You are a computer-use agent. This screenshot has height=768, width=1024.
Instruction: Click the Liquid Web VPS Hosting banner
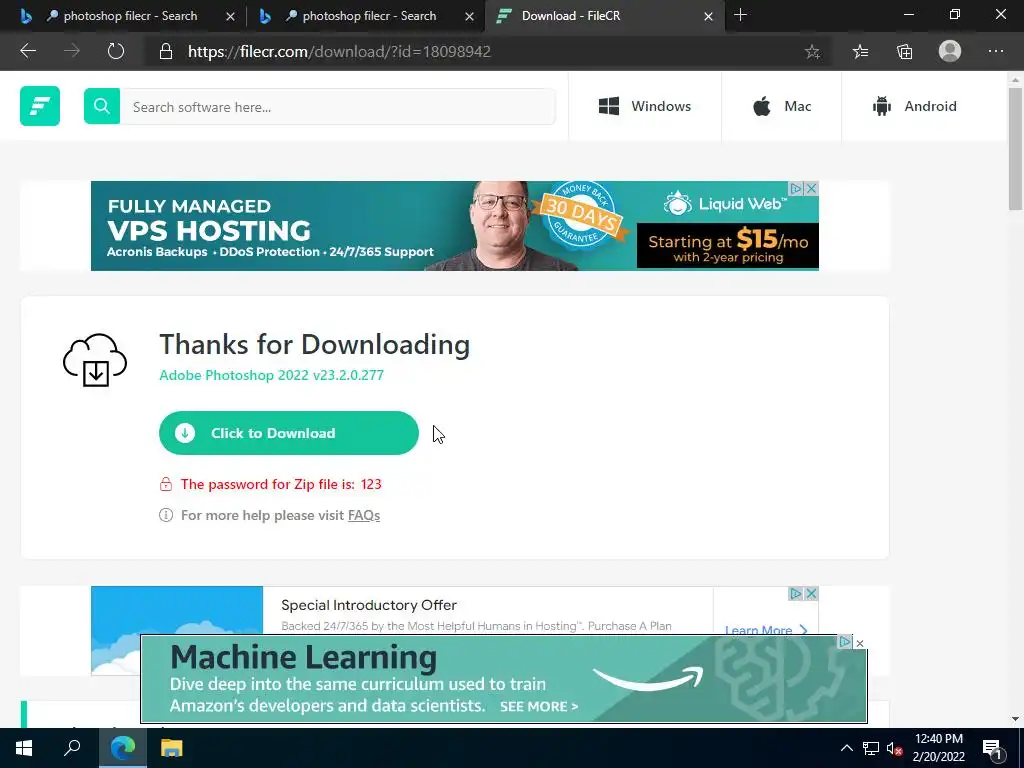pos(455,226)
